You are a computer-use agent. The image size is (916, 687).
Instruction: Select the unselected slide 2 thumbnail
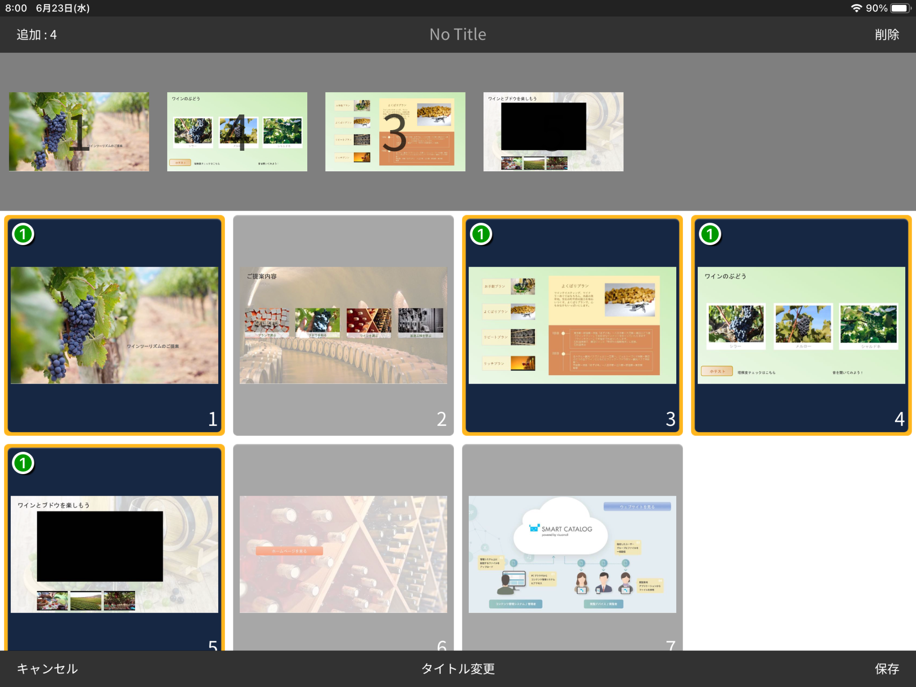(343, 325)
